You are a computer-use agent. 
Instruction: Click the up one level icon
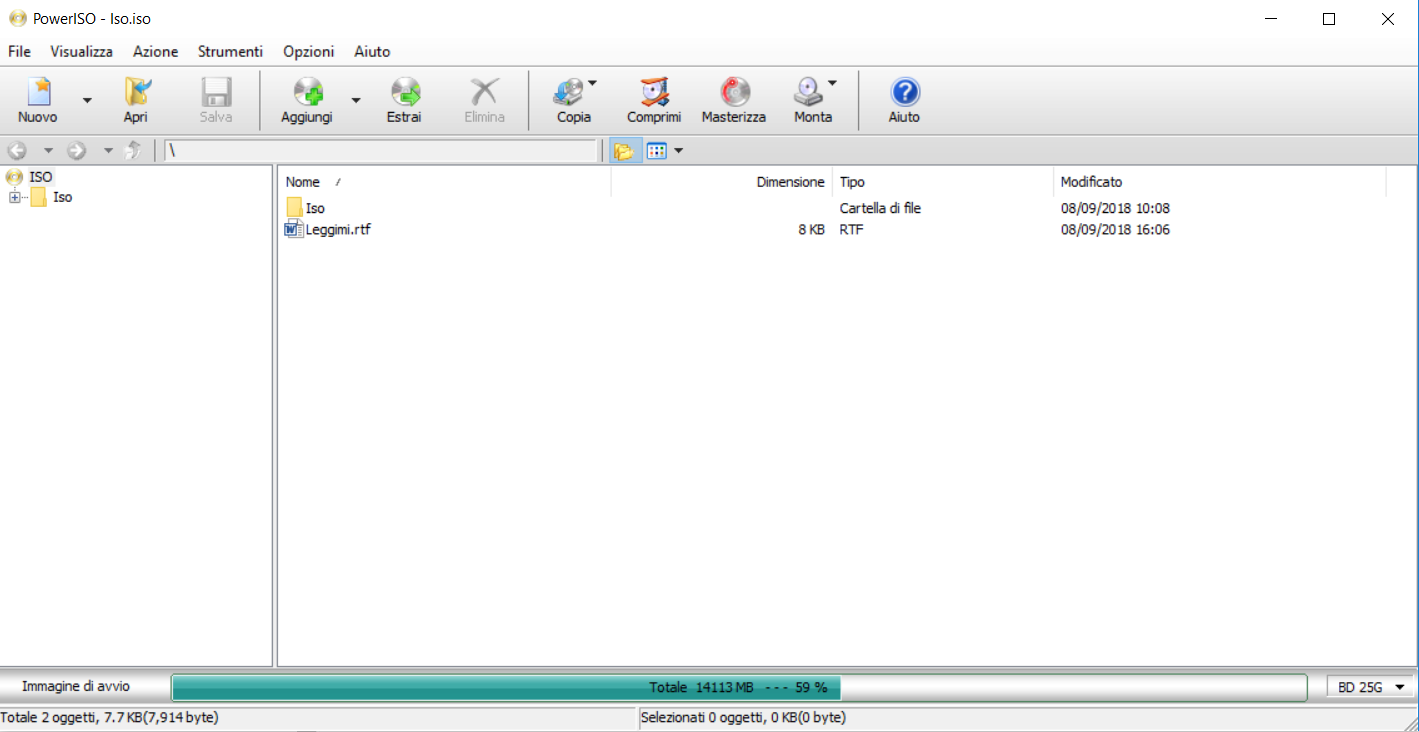coord(132,151)
